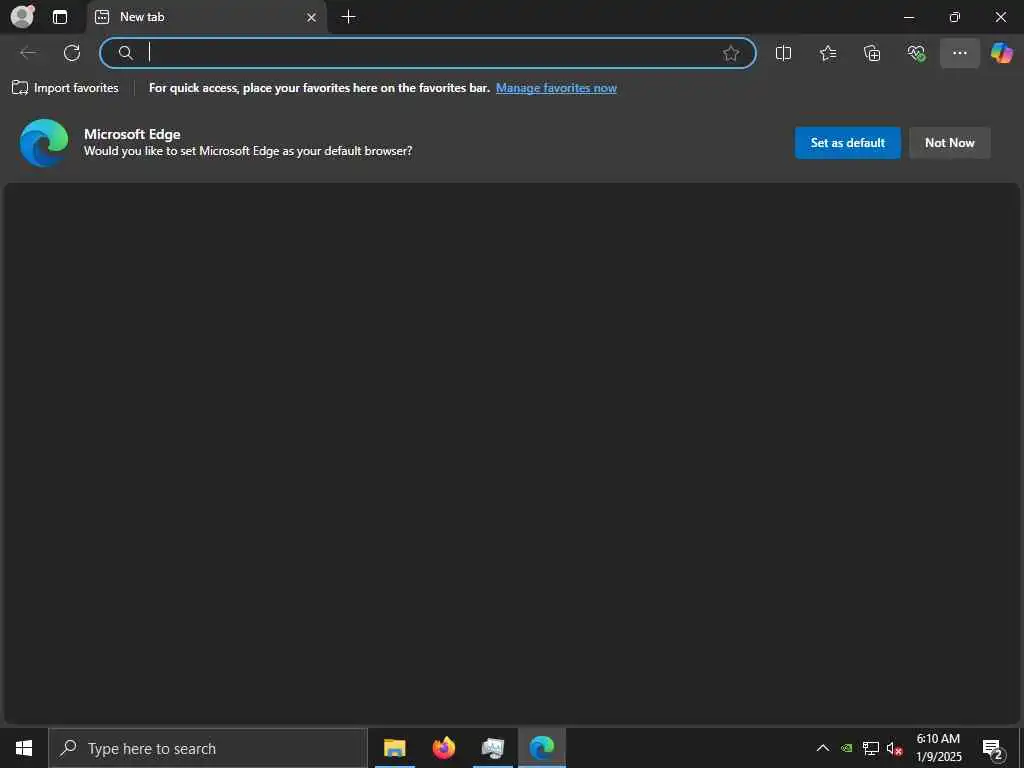Click the Set as default button
The image size is (1024, 768).
[848, 142]
